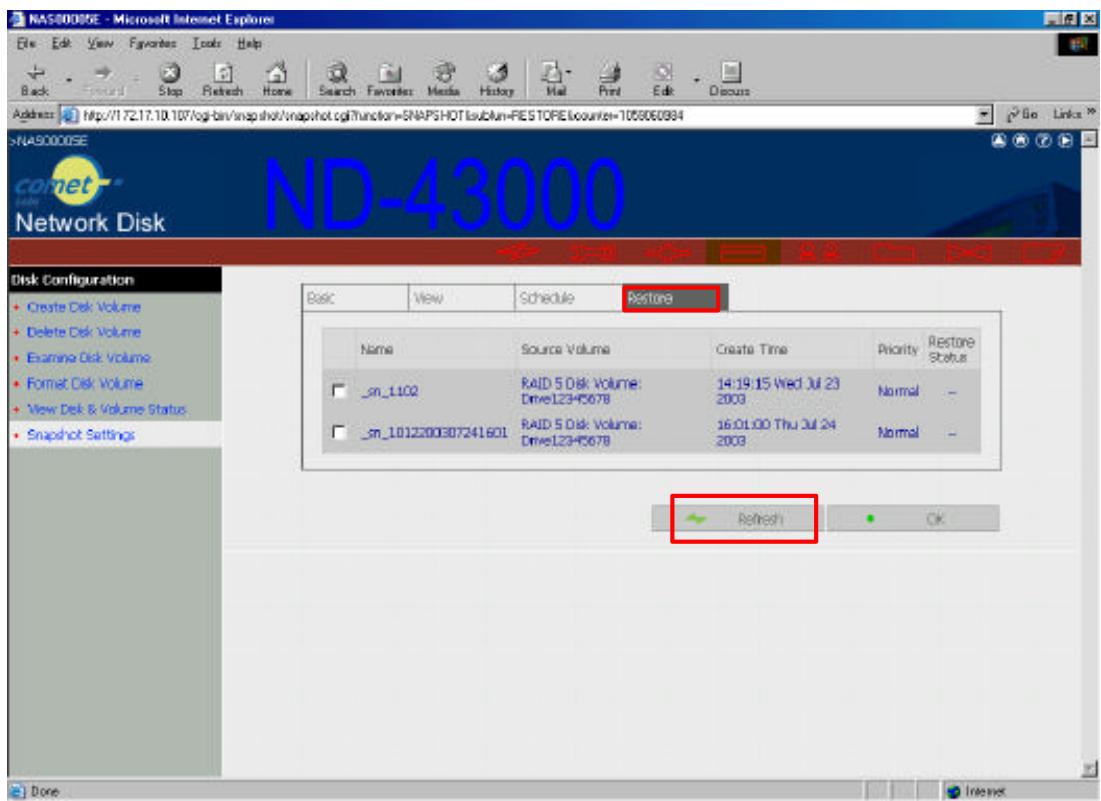Click the wrench-shaped icon in red bar
This screenshot has width=1101, height=801.
click(591, 252)
